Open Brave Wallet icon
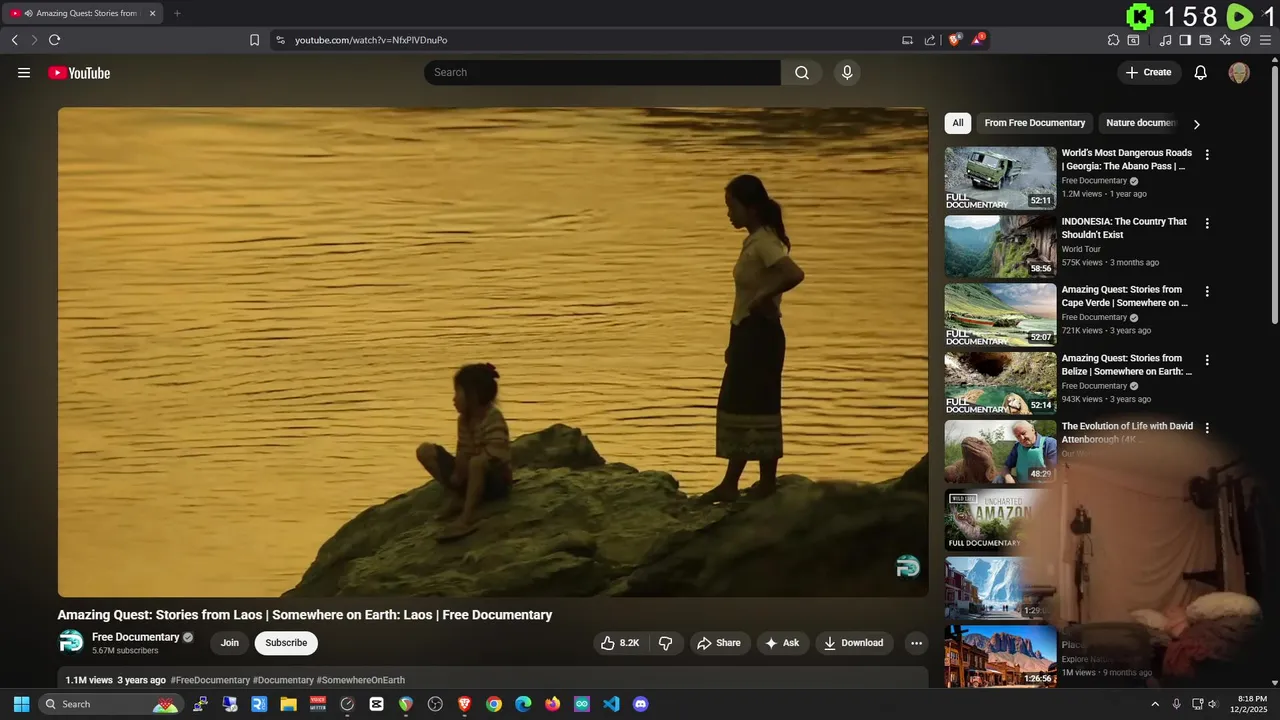This screenshot has width=1280, height=720. point(1205,40)
